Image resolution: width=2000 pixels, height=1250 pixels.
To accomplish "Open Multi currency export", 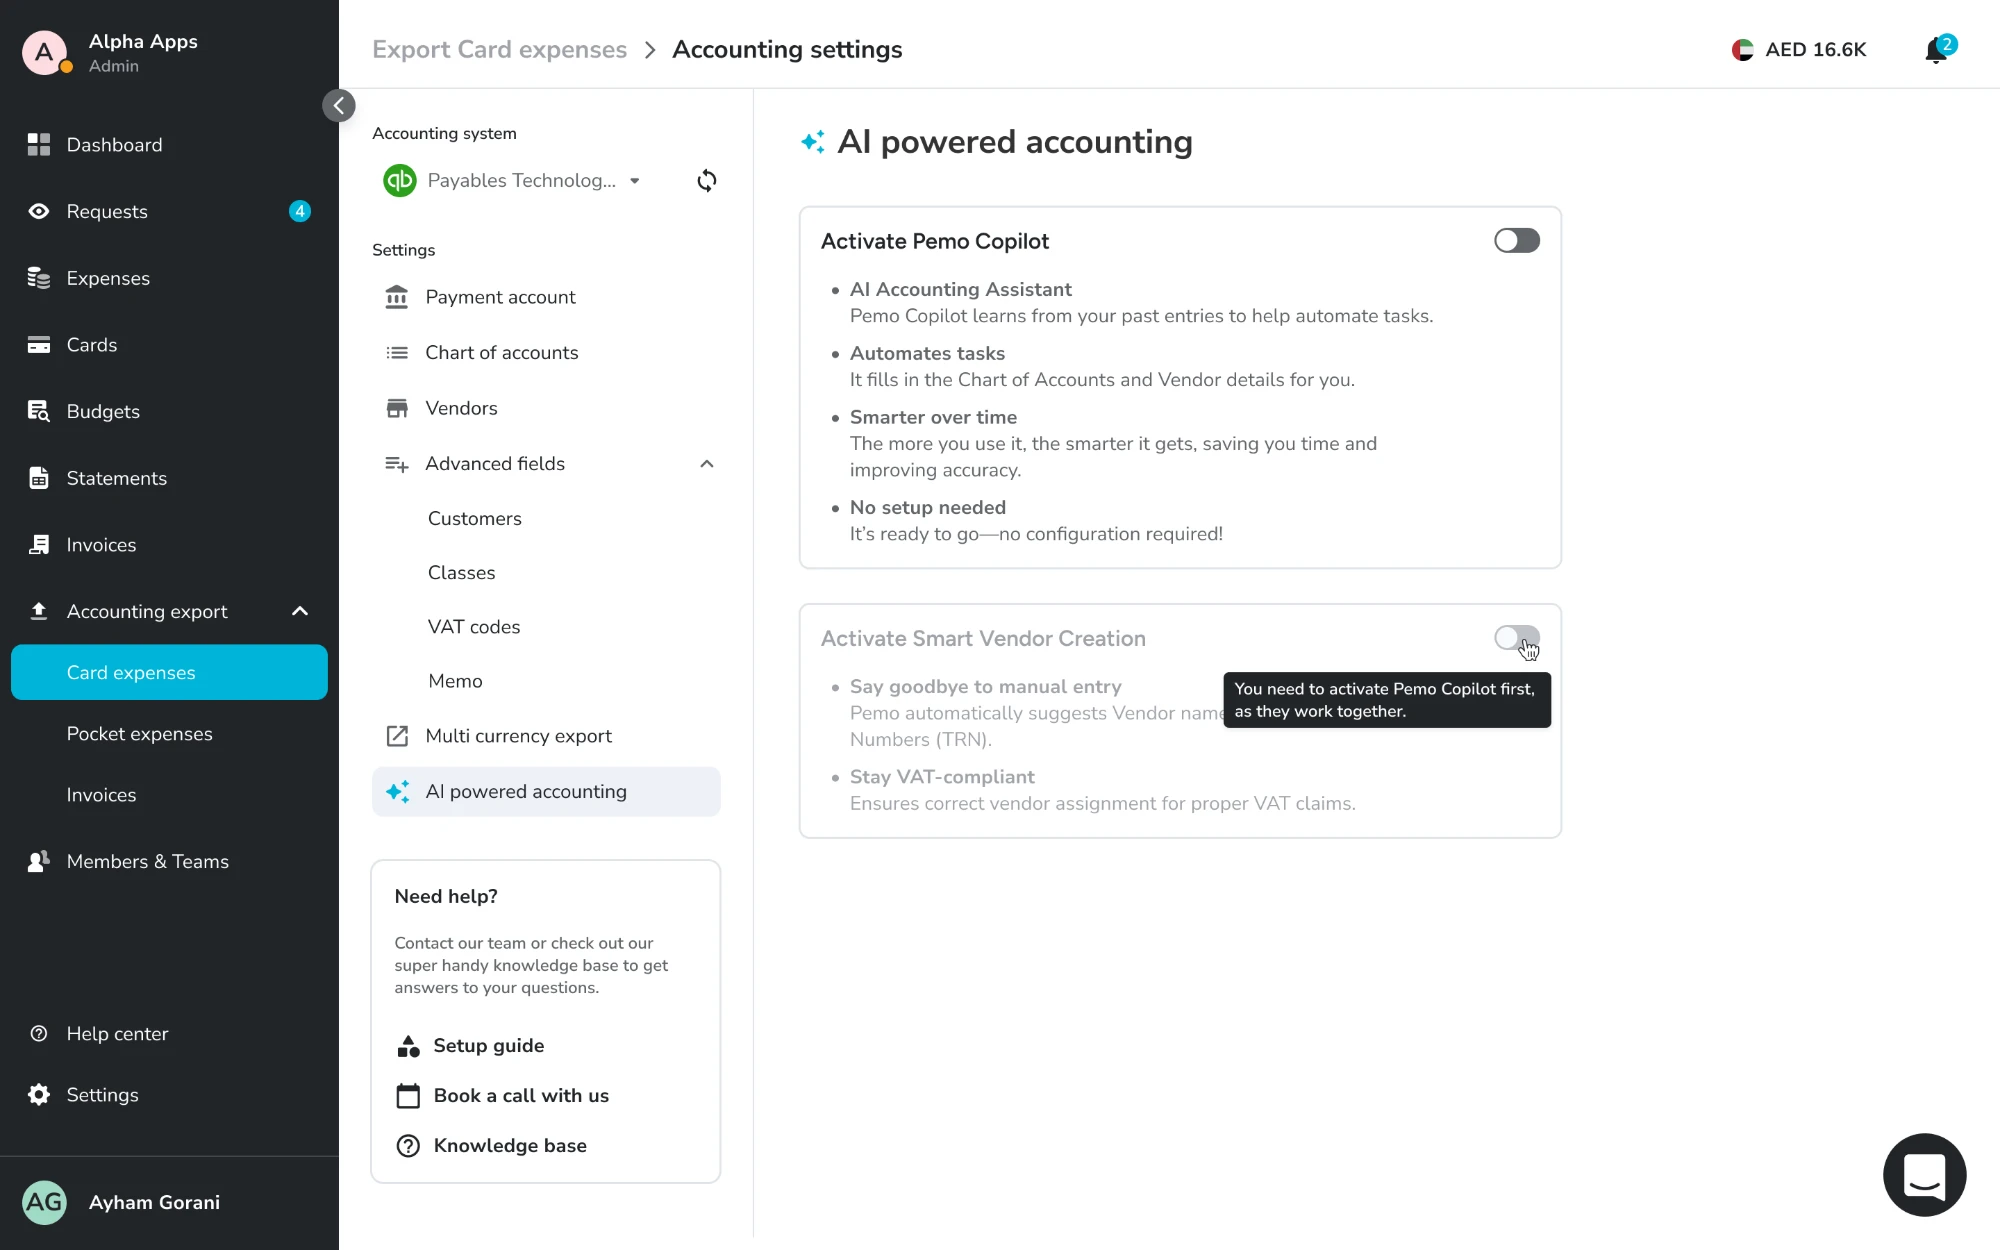I will pos(546,736).
